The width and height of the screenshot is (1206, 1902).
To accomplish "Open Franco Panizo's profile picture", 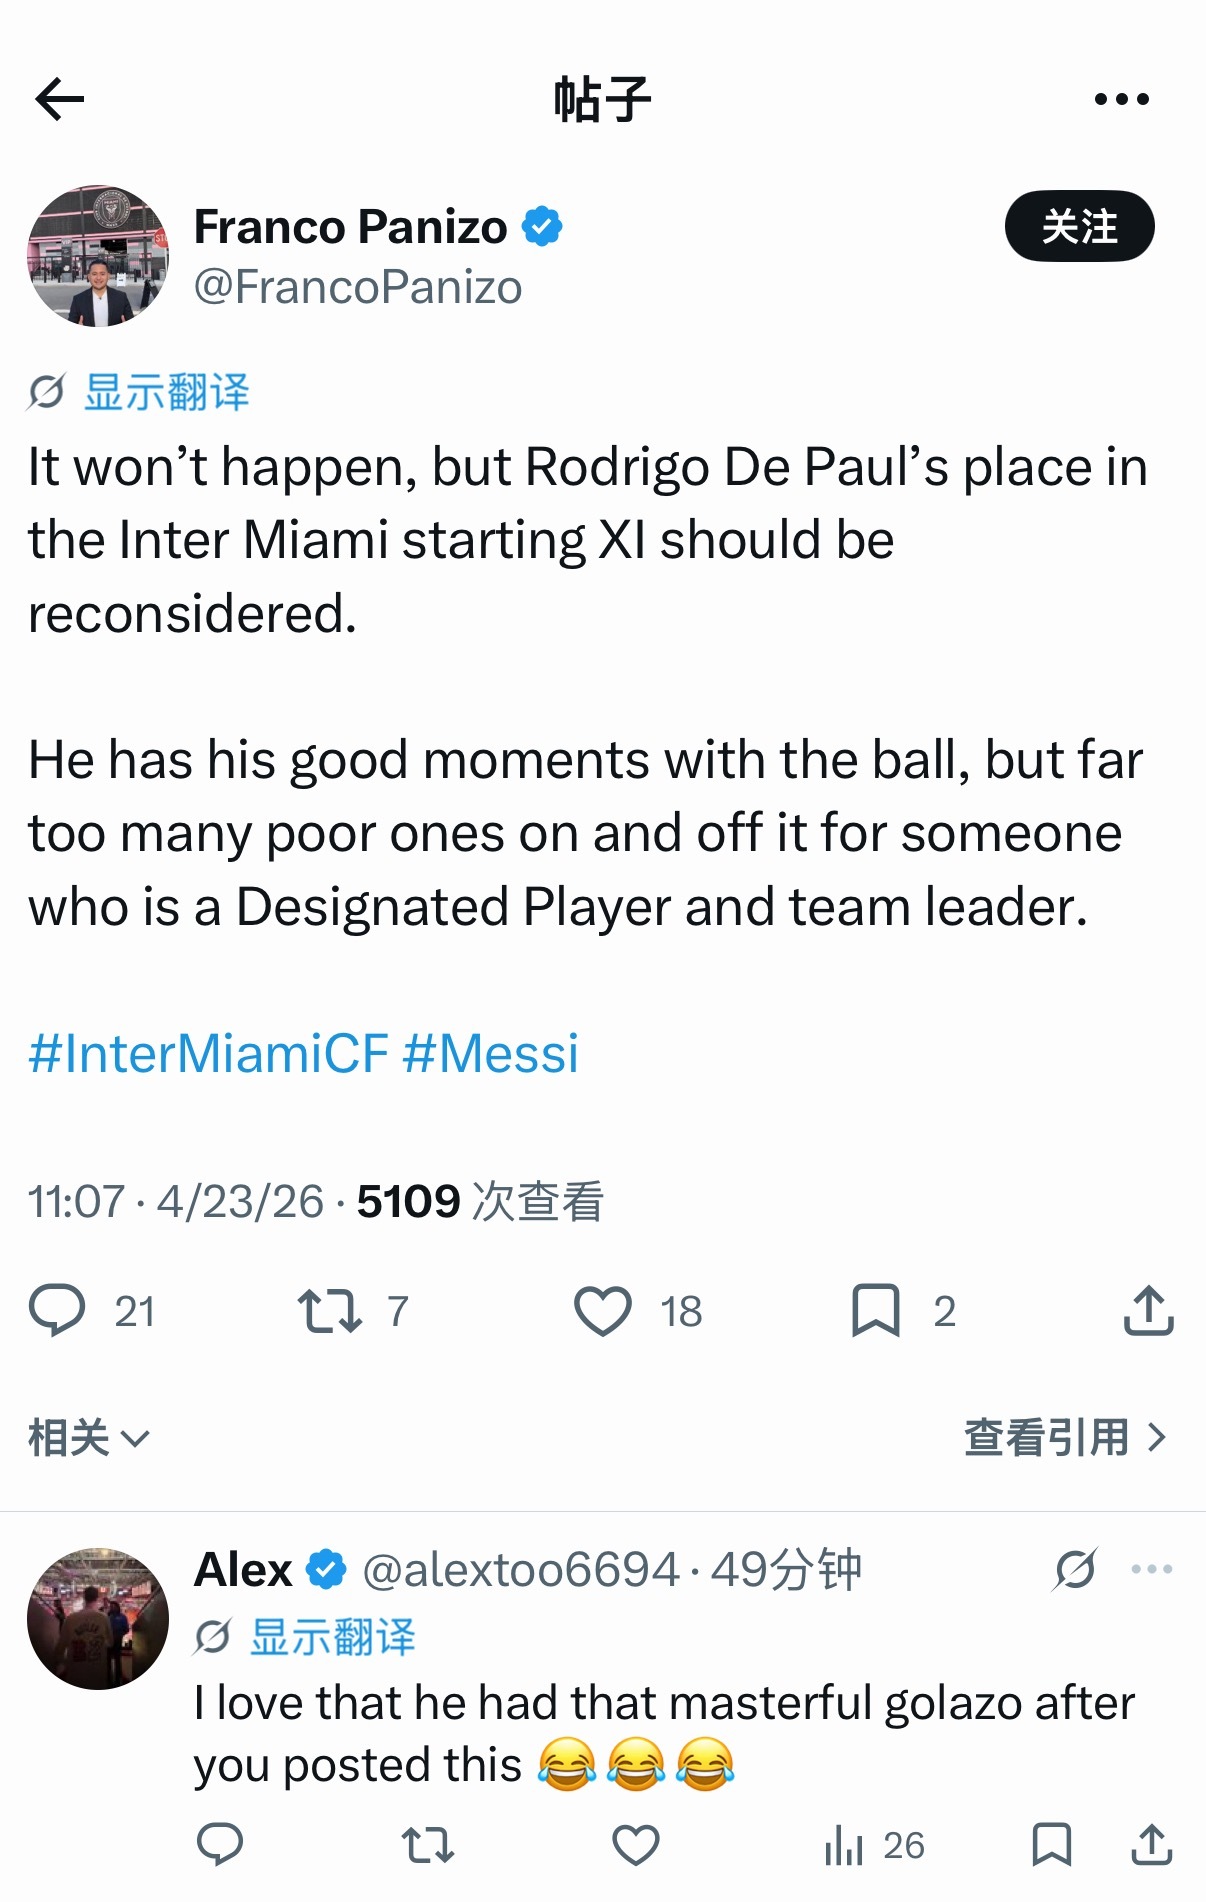I will (x=98, y=256).
